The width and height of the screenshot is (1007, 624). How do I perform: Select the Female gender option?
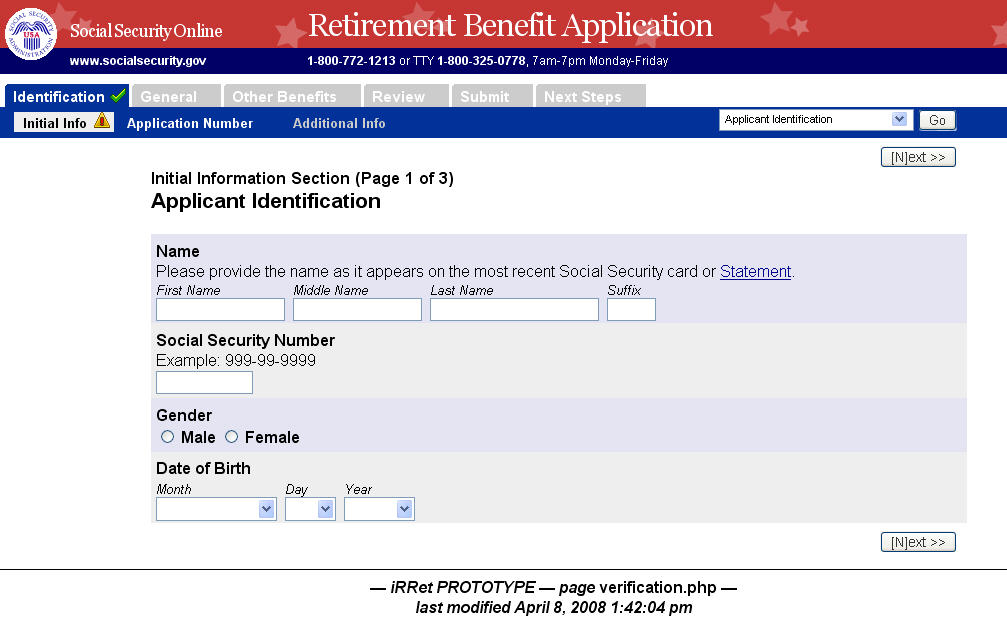[232, 437]
